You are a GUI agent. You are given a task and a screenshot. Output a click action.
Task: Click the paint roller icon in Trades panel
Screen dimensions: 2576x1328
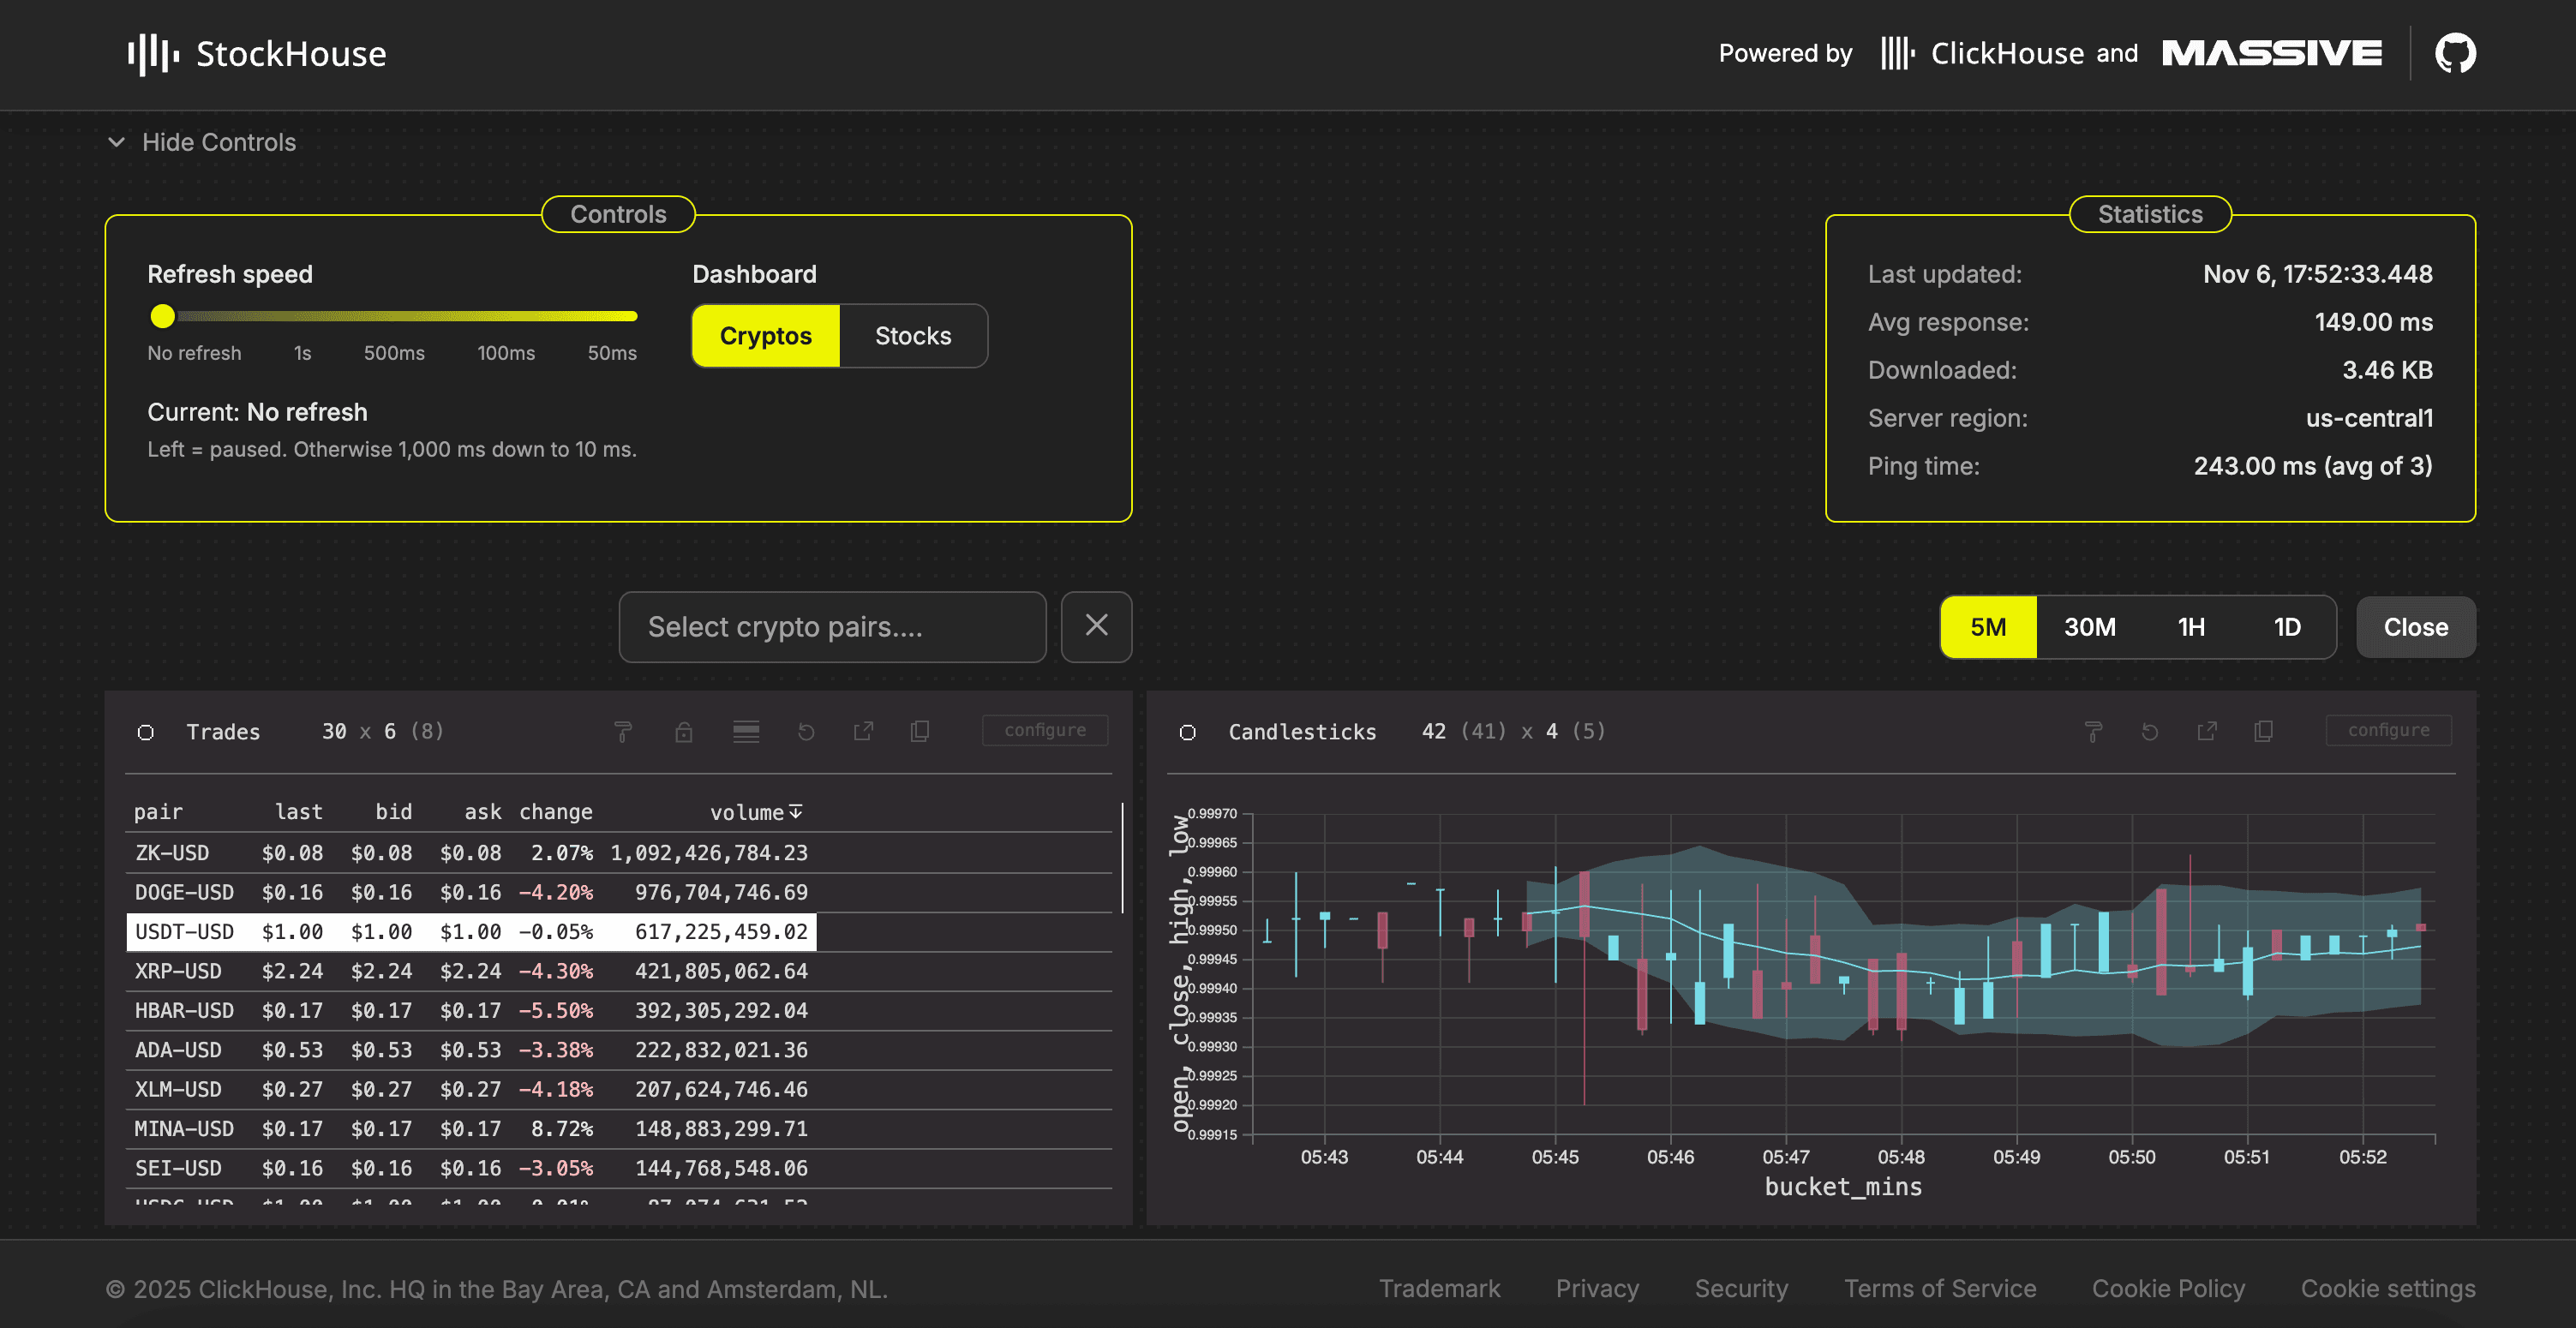coord(622,732)
